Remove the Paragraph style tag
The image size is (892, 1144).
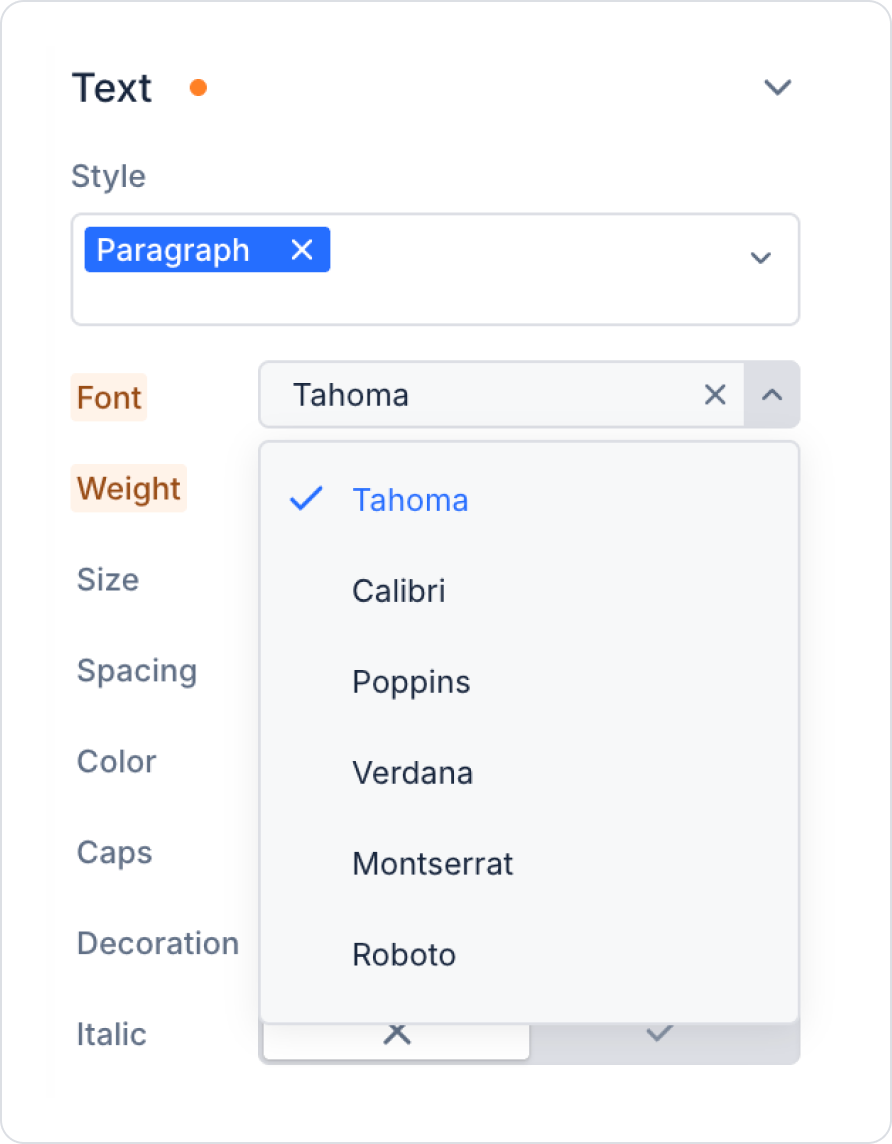click(x=302, y=250)
